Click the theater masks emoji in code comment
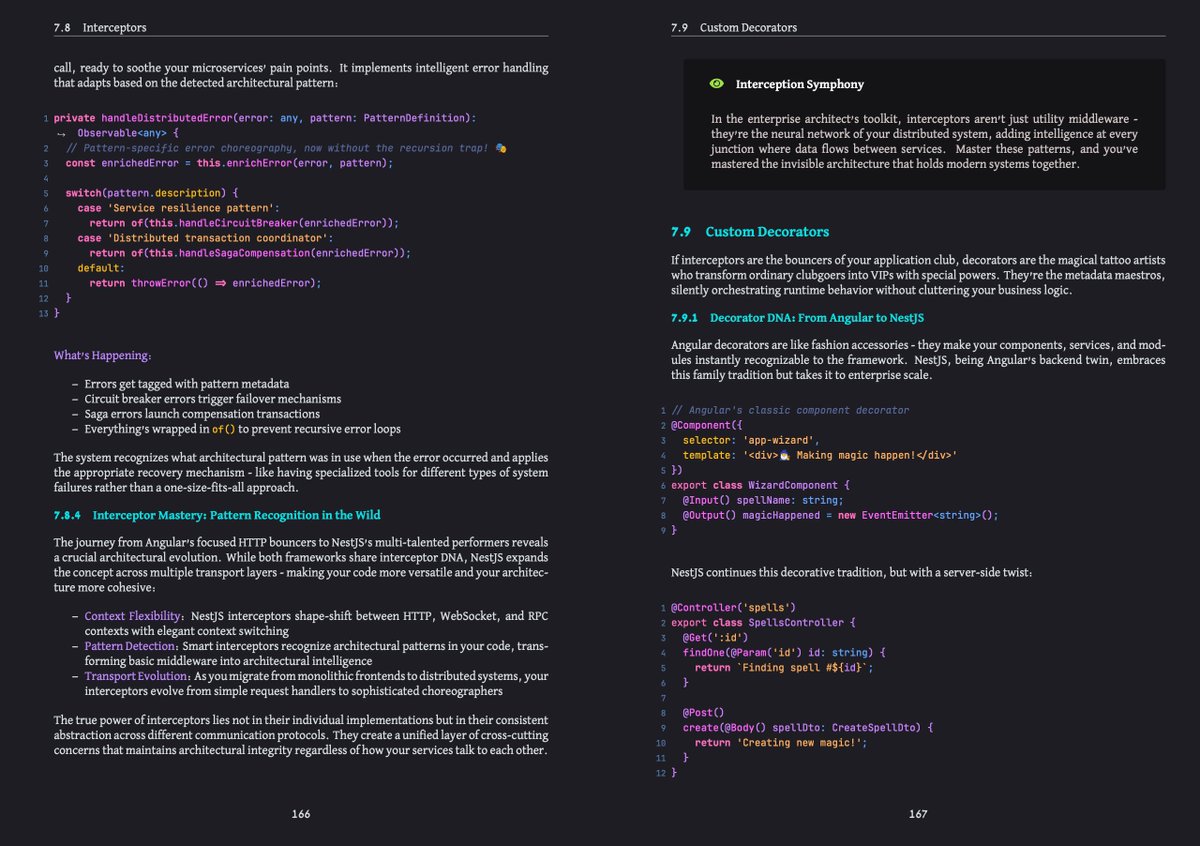This screenshot has height=846, width=1200. pos(502,148)
